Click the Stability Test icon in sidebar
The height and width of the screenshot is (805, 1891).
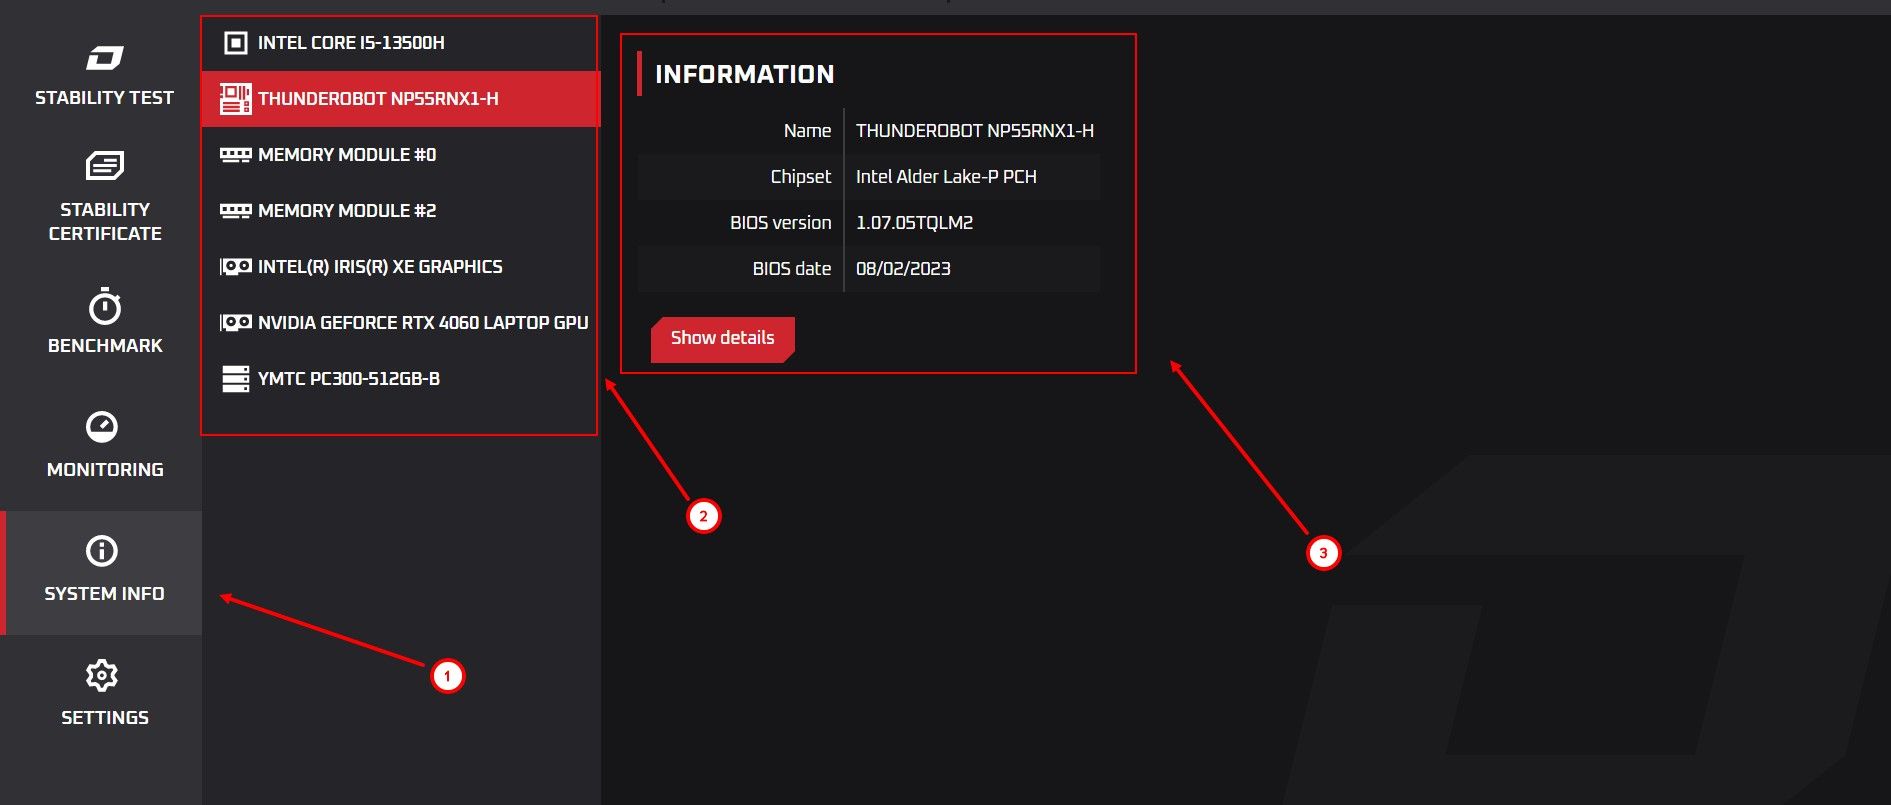click(x=105, y=58)
